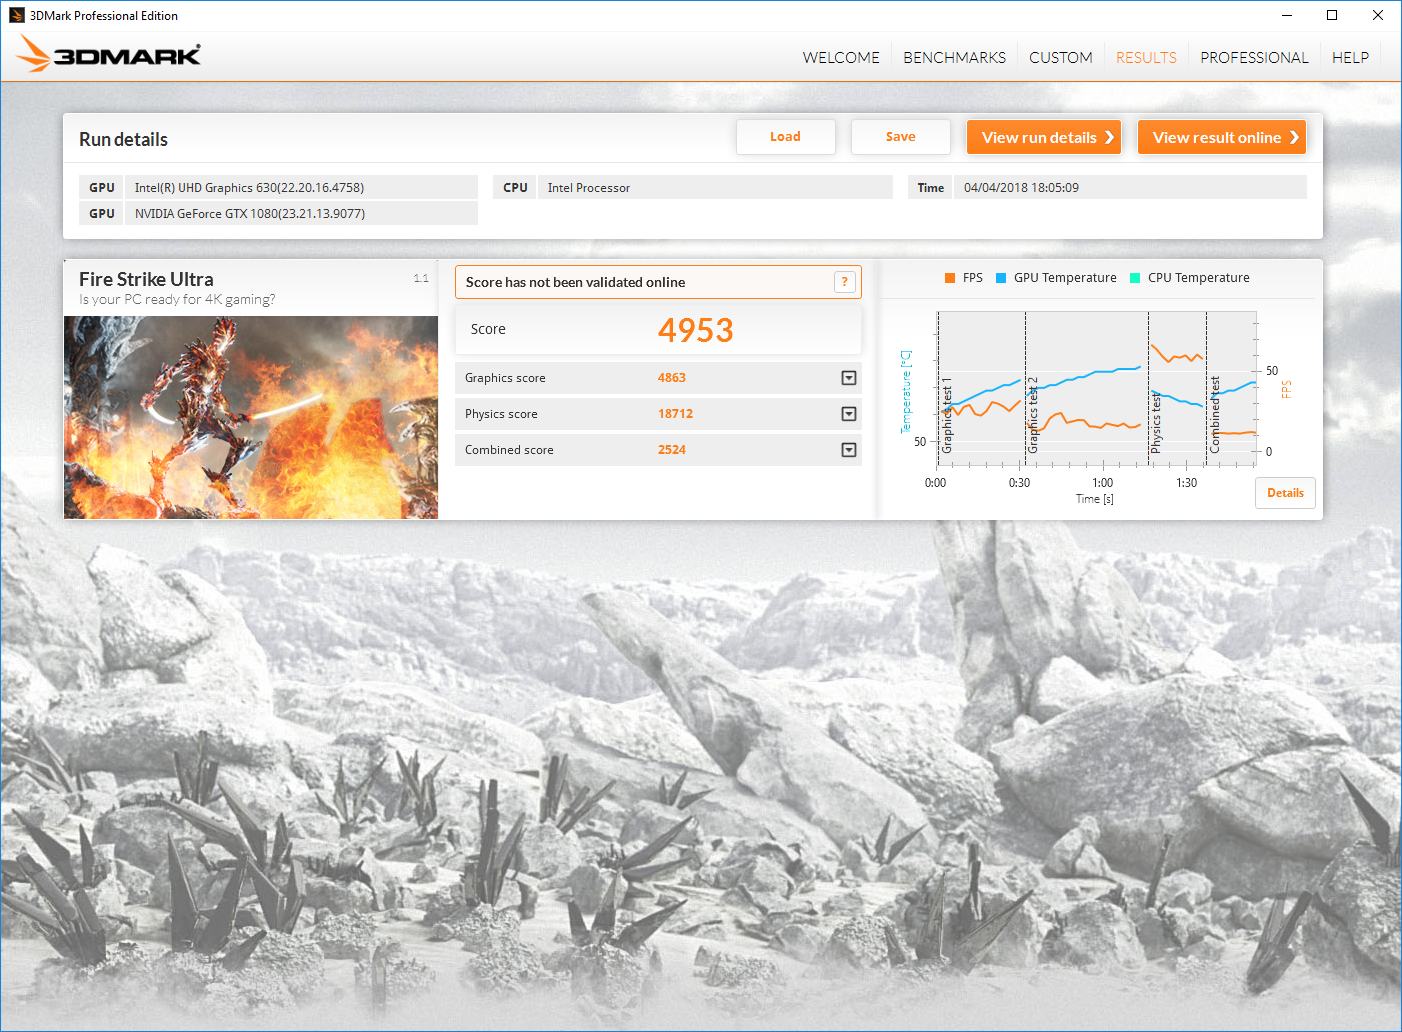Image resolution: width=1402 pixels, height=1032 pixels.
Task: Click 'Score has not been validated online' message
Action: pyautogui.click(x=576, y=282)
